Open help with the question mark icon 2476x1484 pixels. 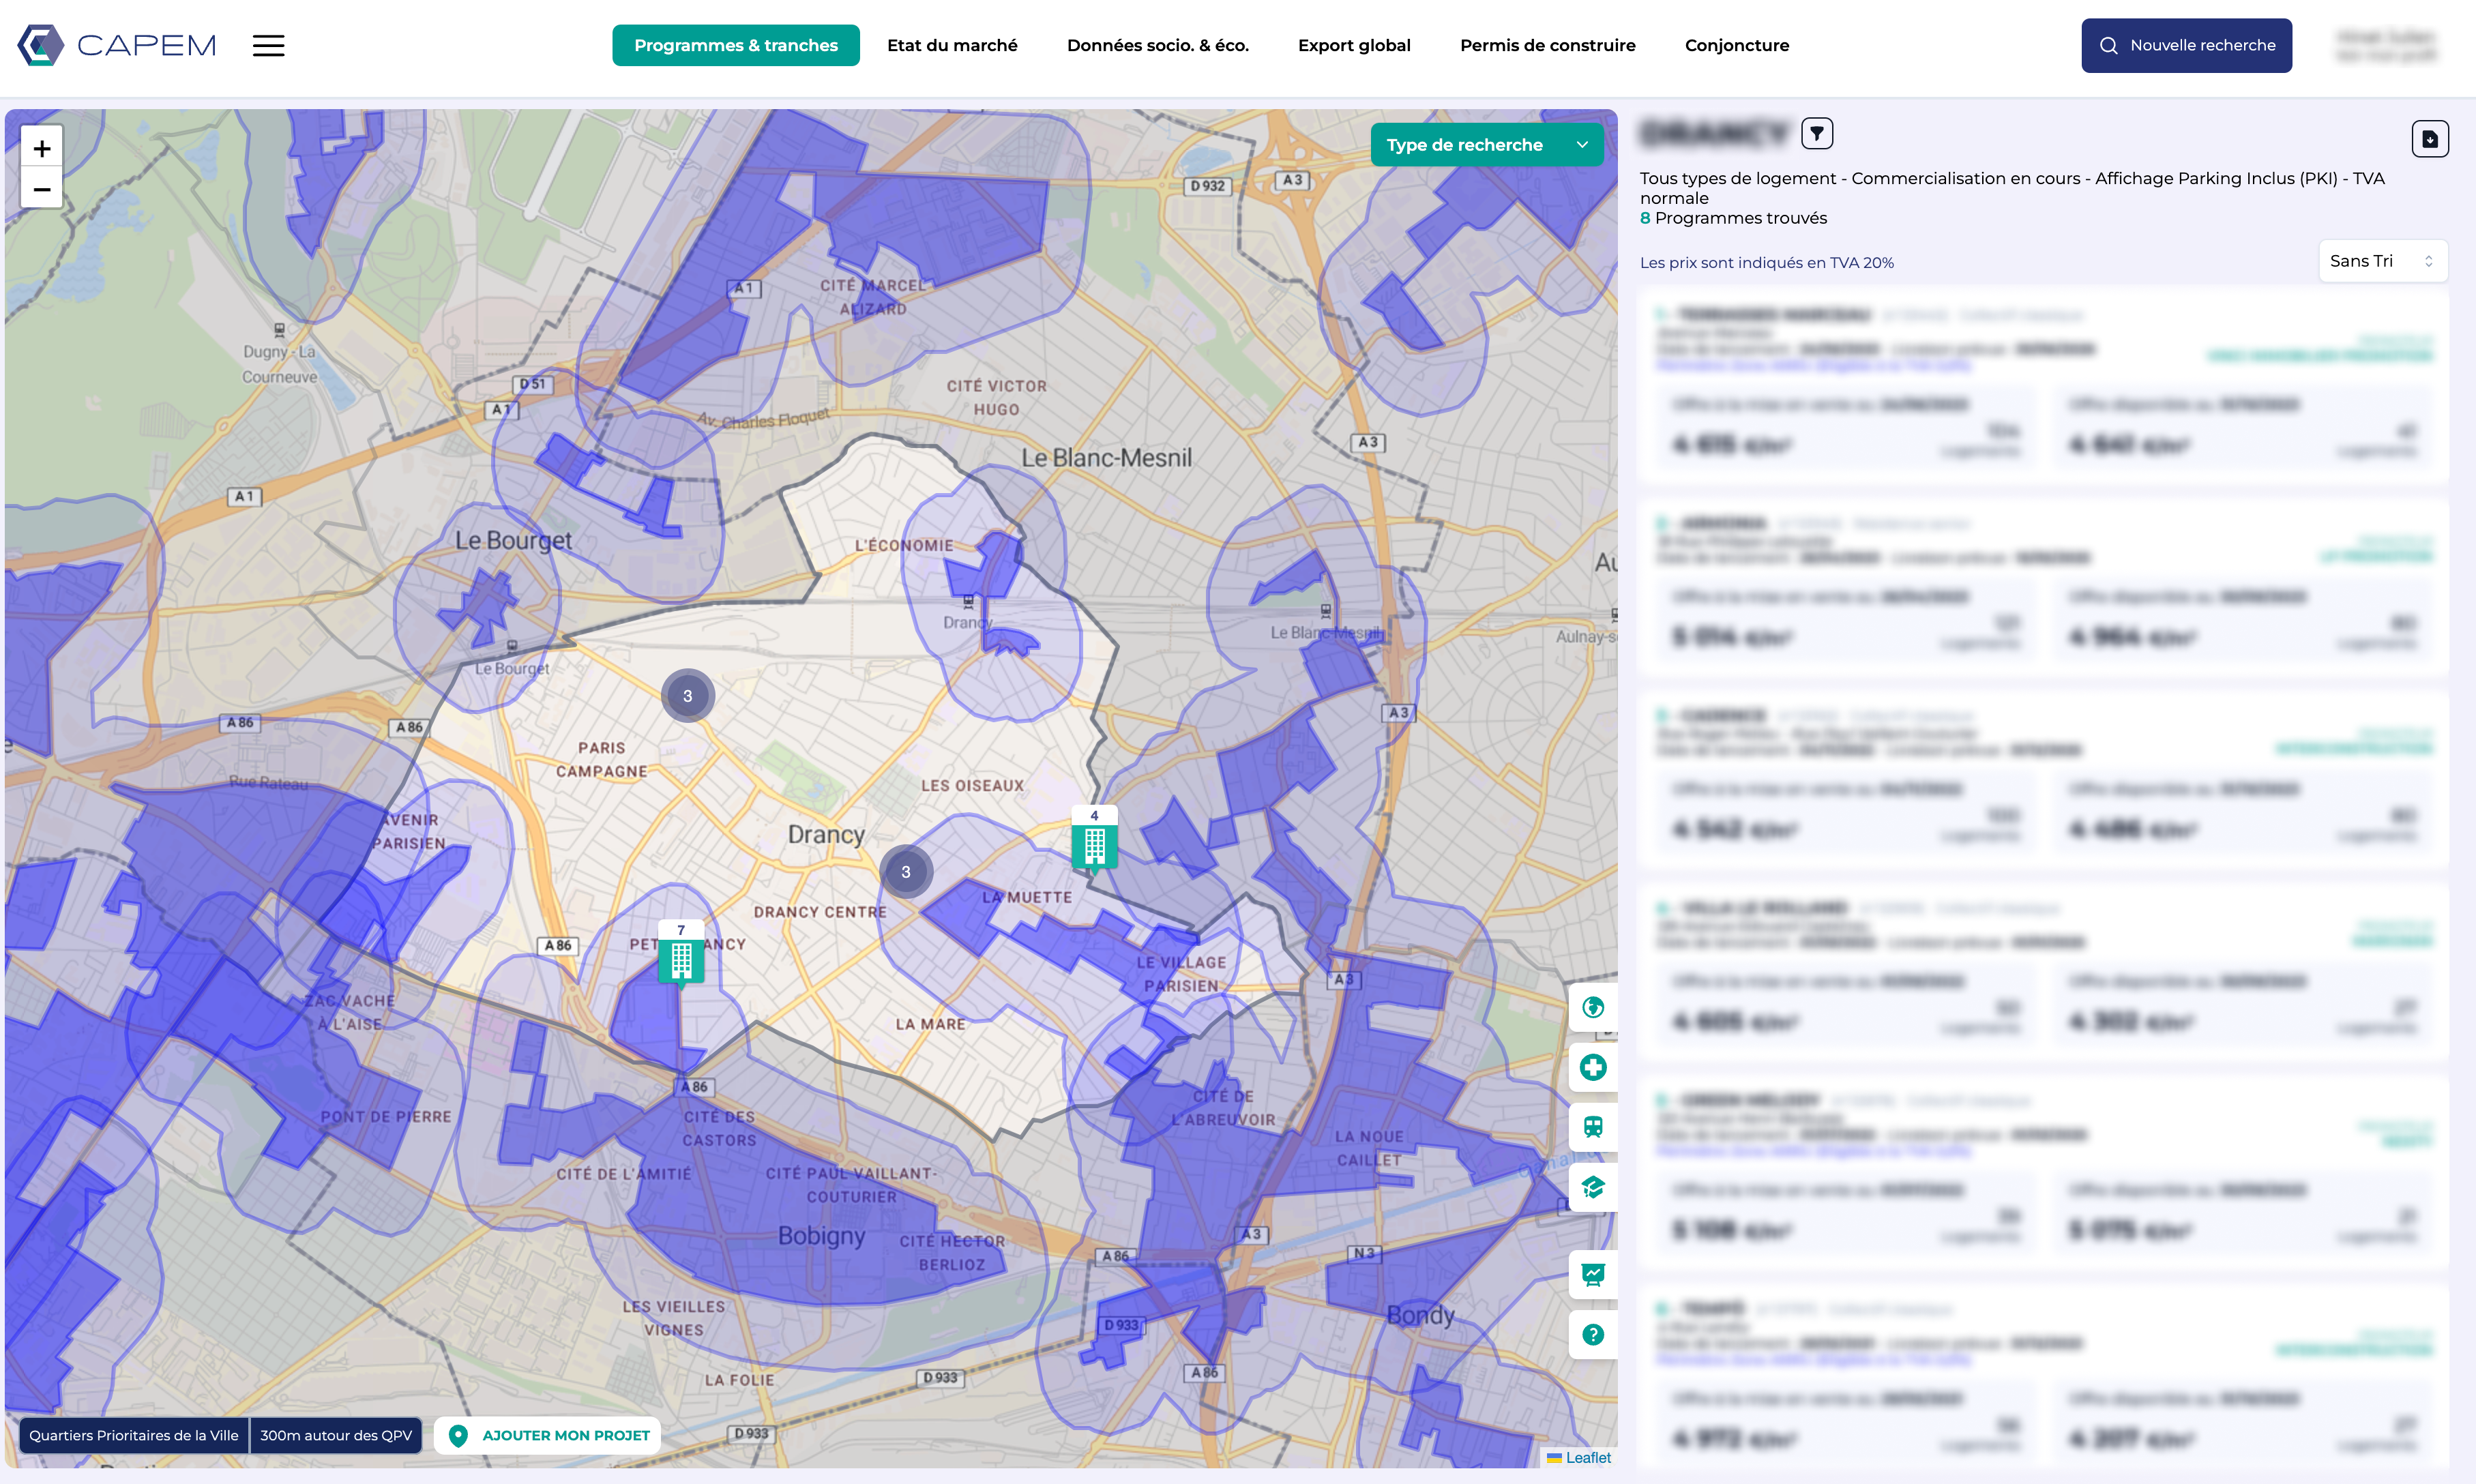pos(1592,1334)
